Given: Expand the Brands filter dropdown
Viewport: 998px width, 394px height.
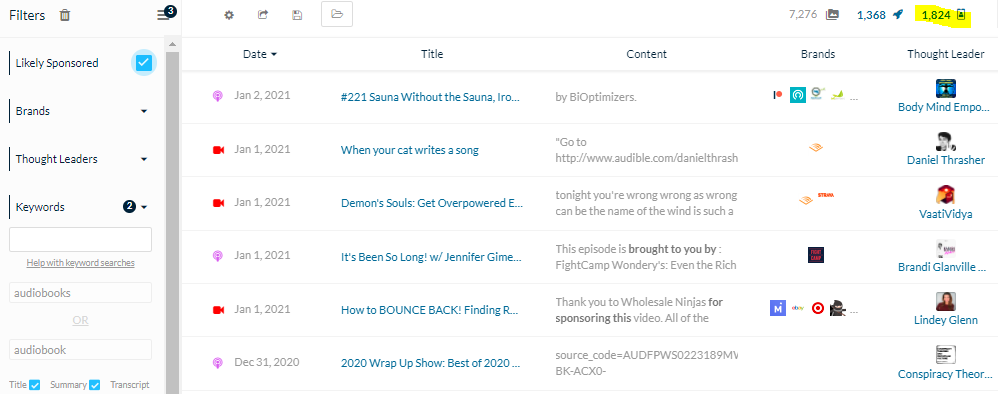Looking at the screenshot, I should point(144,111).
